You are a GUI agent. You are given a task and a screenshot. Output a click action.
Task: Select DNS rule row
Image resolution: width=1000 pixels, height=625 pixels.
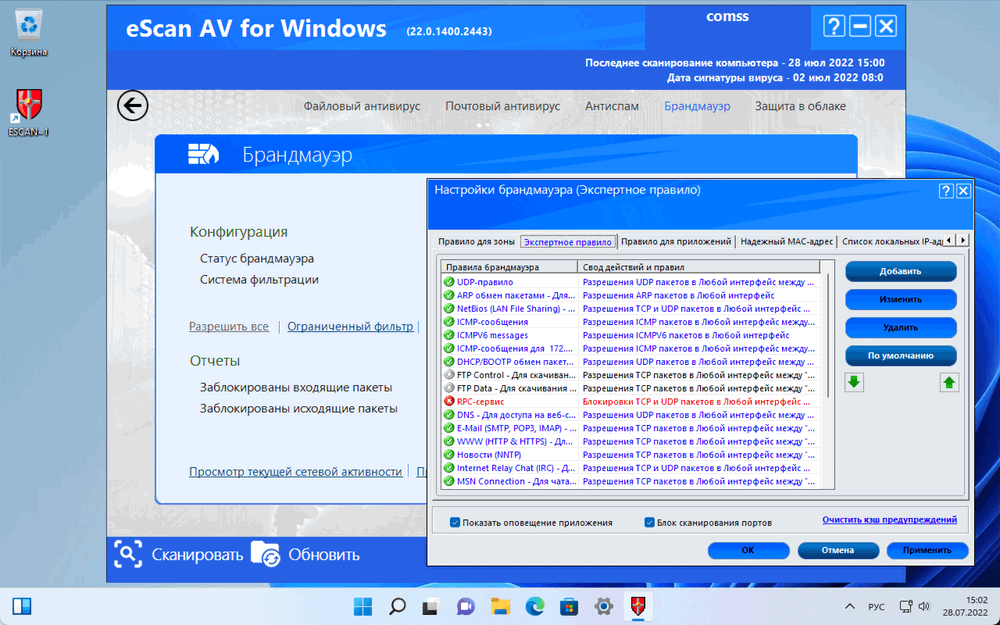(630, 415)
